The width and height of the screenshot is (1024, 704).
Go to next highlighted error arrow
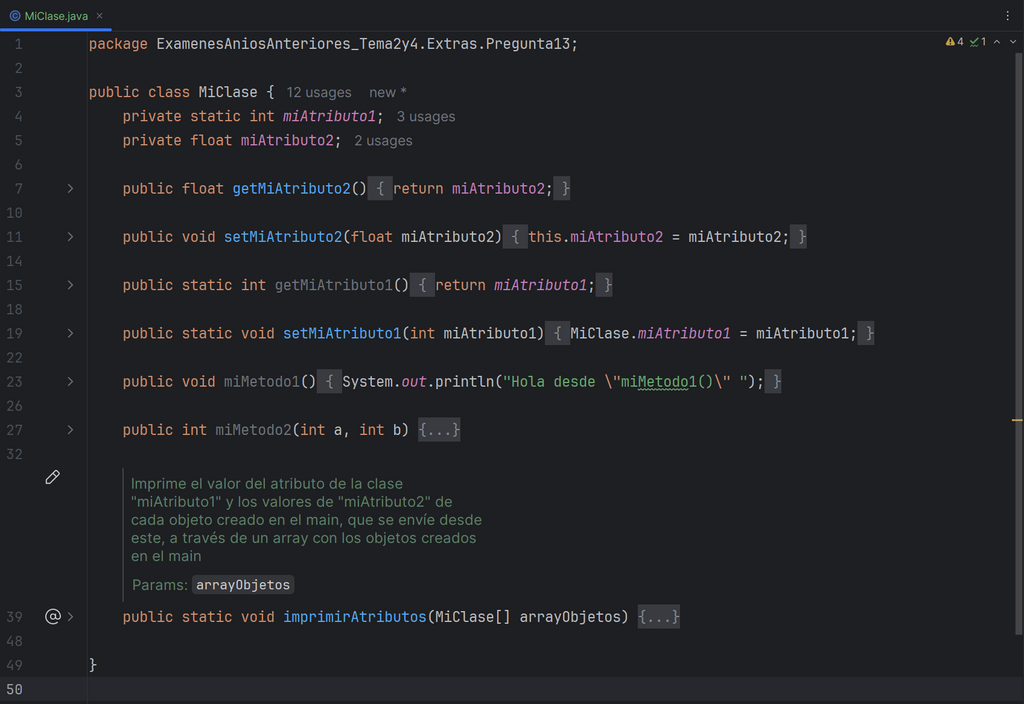click(1013, 42)
